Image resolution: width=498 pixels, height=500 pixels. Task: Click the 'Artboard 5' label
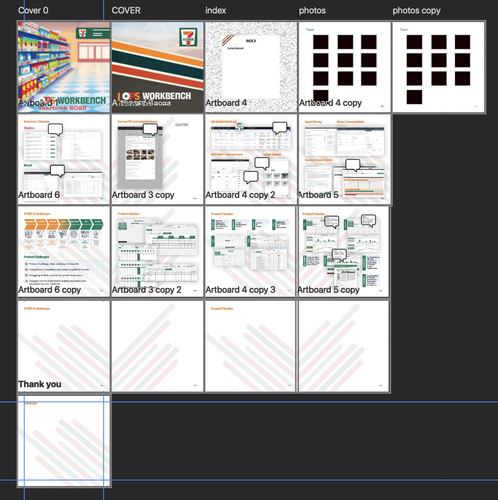[x=318, y=195]
